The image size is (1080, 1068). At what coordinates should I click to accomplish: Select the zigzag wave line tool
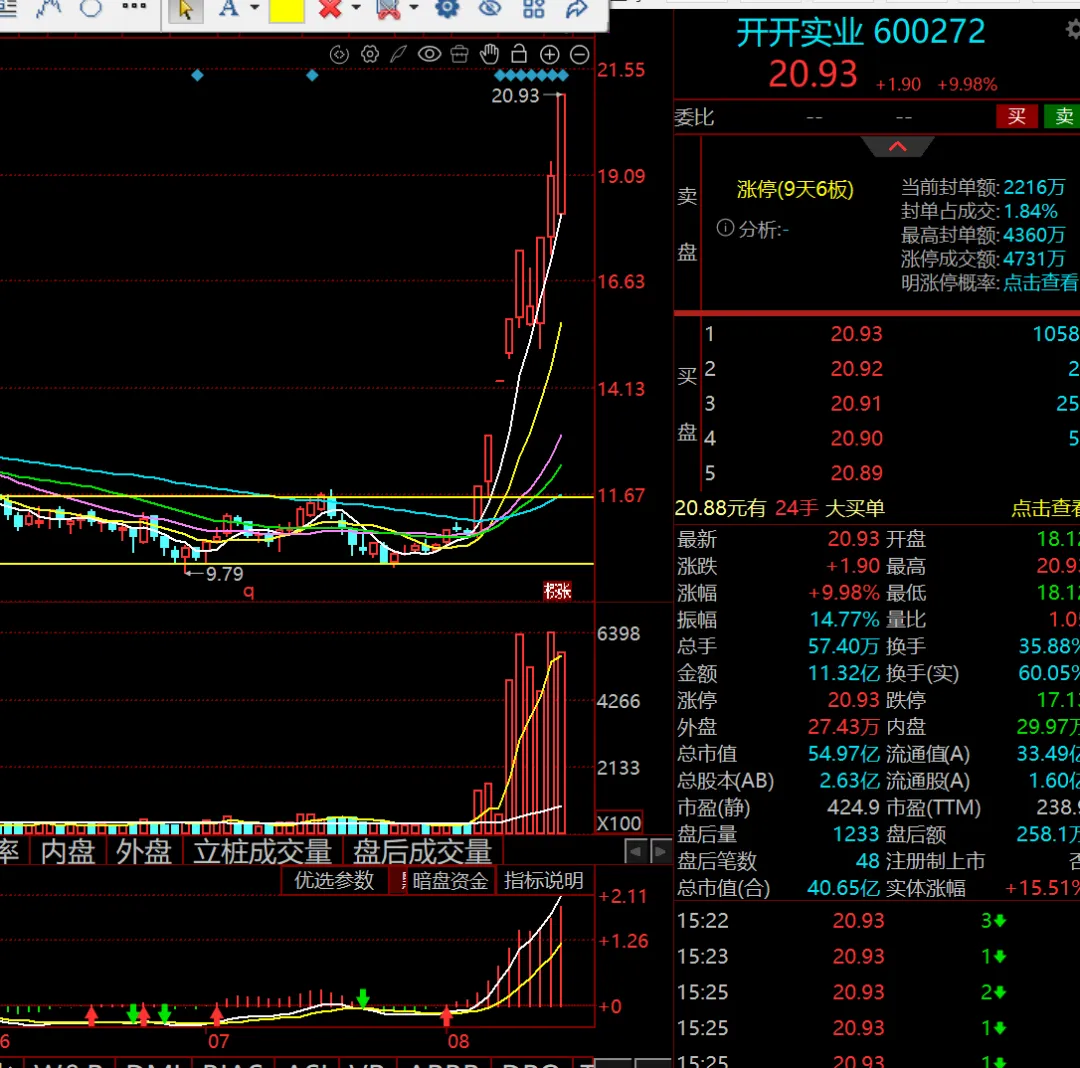(x=49, y=8)
